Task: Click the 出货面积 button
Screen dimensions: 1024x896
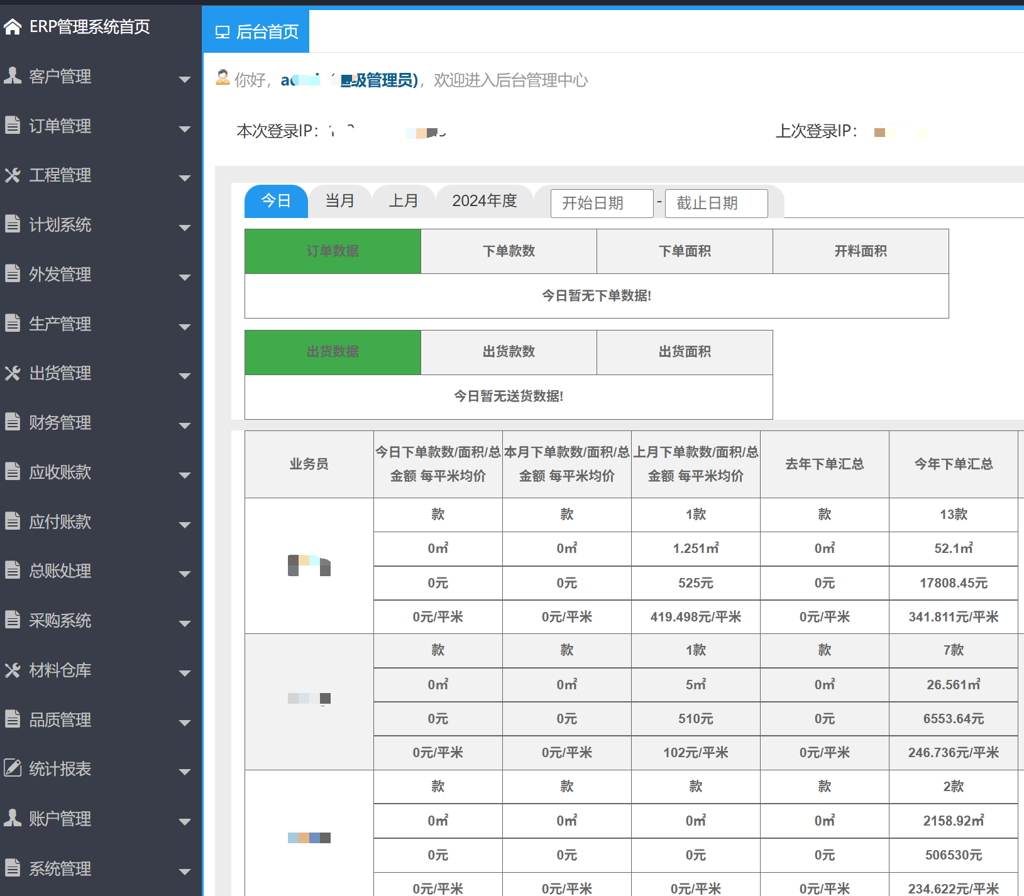Action: [x=684, y=352]
